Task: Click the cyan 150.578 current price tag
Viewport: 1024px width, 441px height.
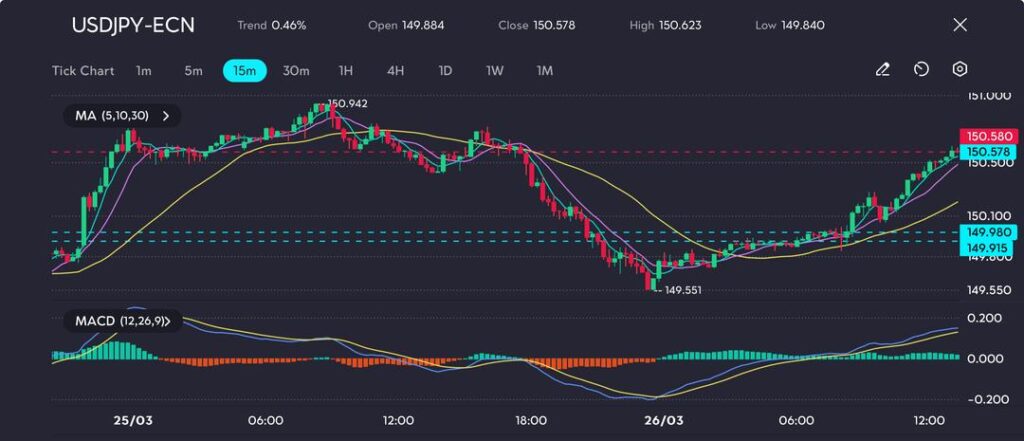Action: pyautogui.click(x=988, y=151)
